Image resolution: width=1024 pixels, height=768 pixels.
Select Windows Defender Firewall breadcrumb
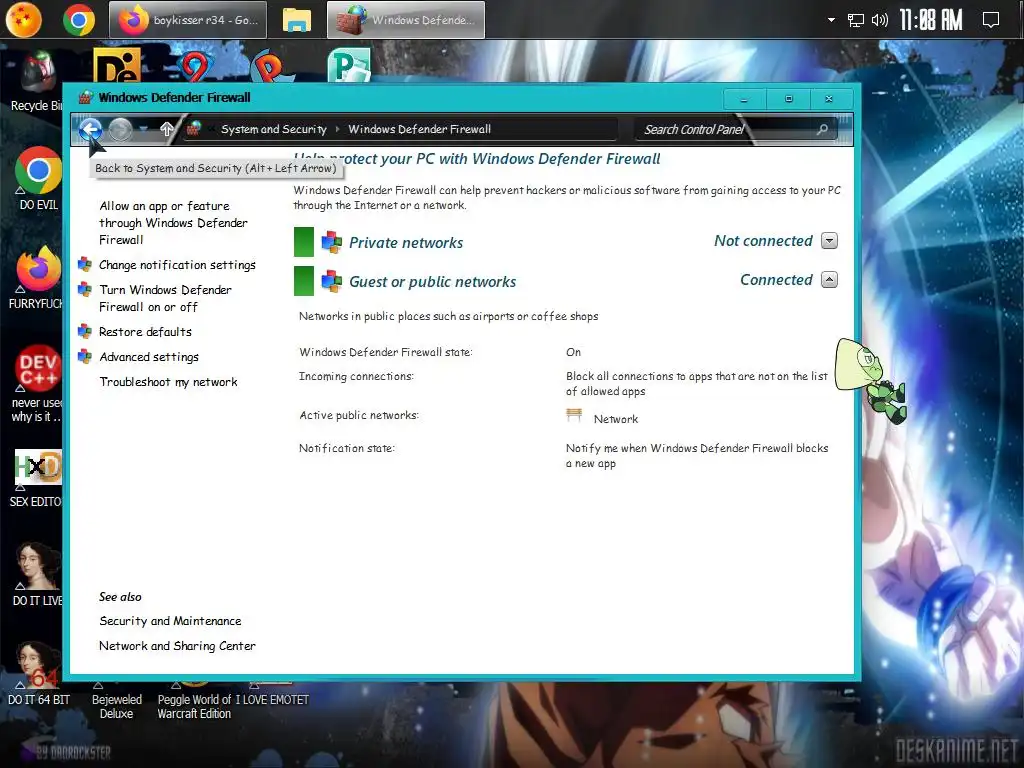click(419, 129)
